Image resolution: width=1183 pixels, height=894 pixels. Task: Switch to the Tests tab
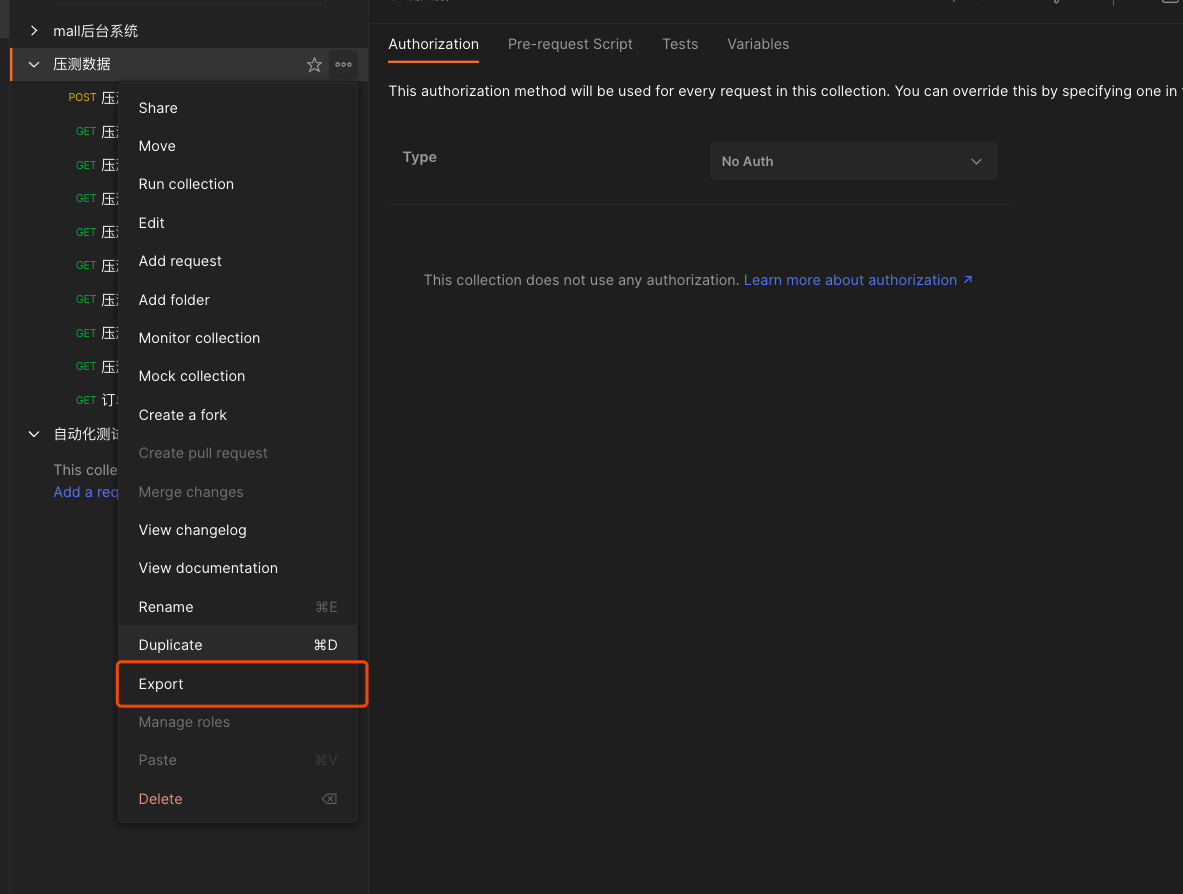coord(680,44)
